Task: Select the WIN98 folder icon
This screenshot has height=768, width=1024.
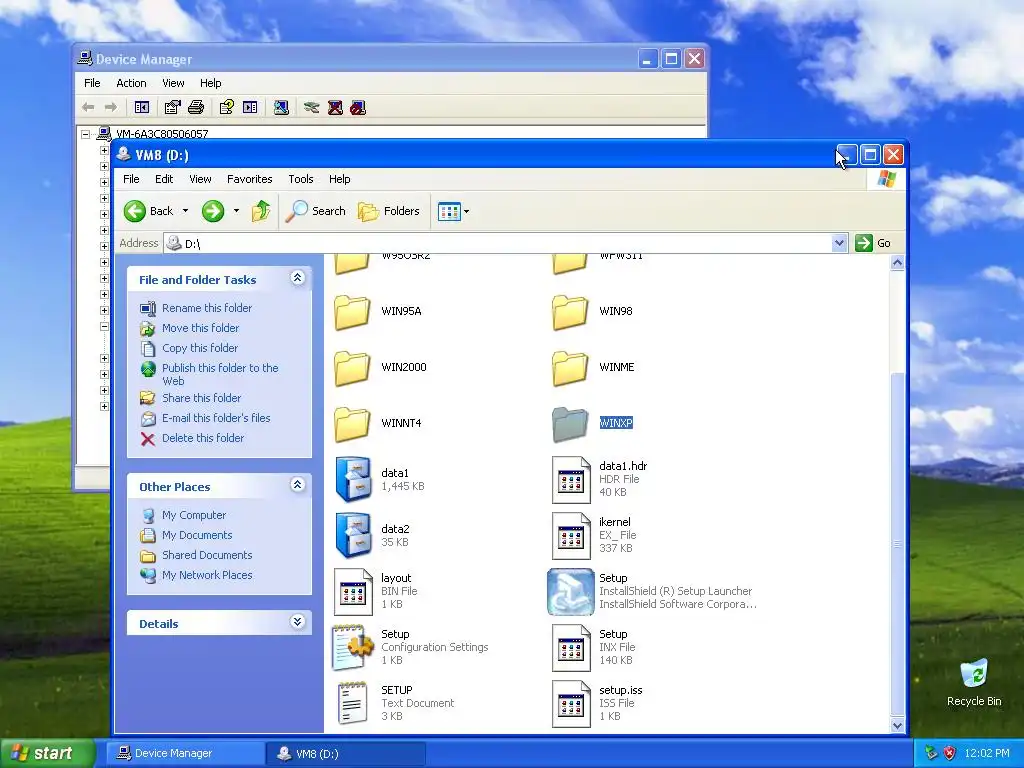Action: click(x=570, y=312)
